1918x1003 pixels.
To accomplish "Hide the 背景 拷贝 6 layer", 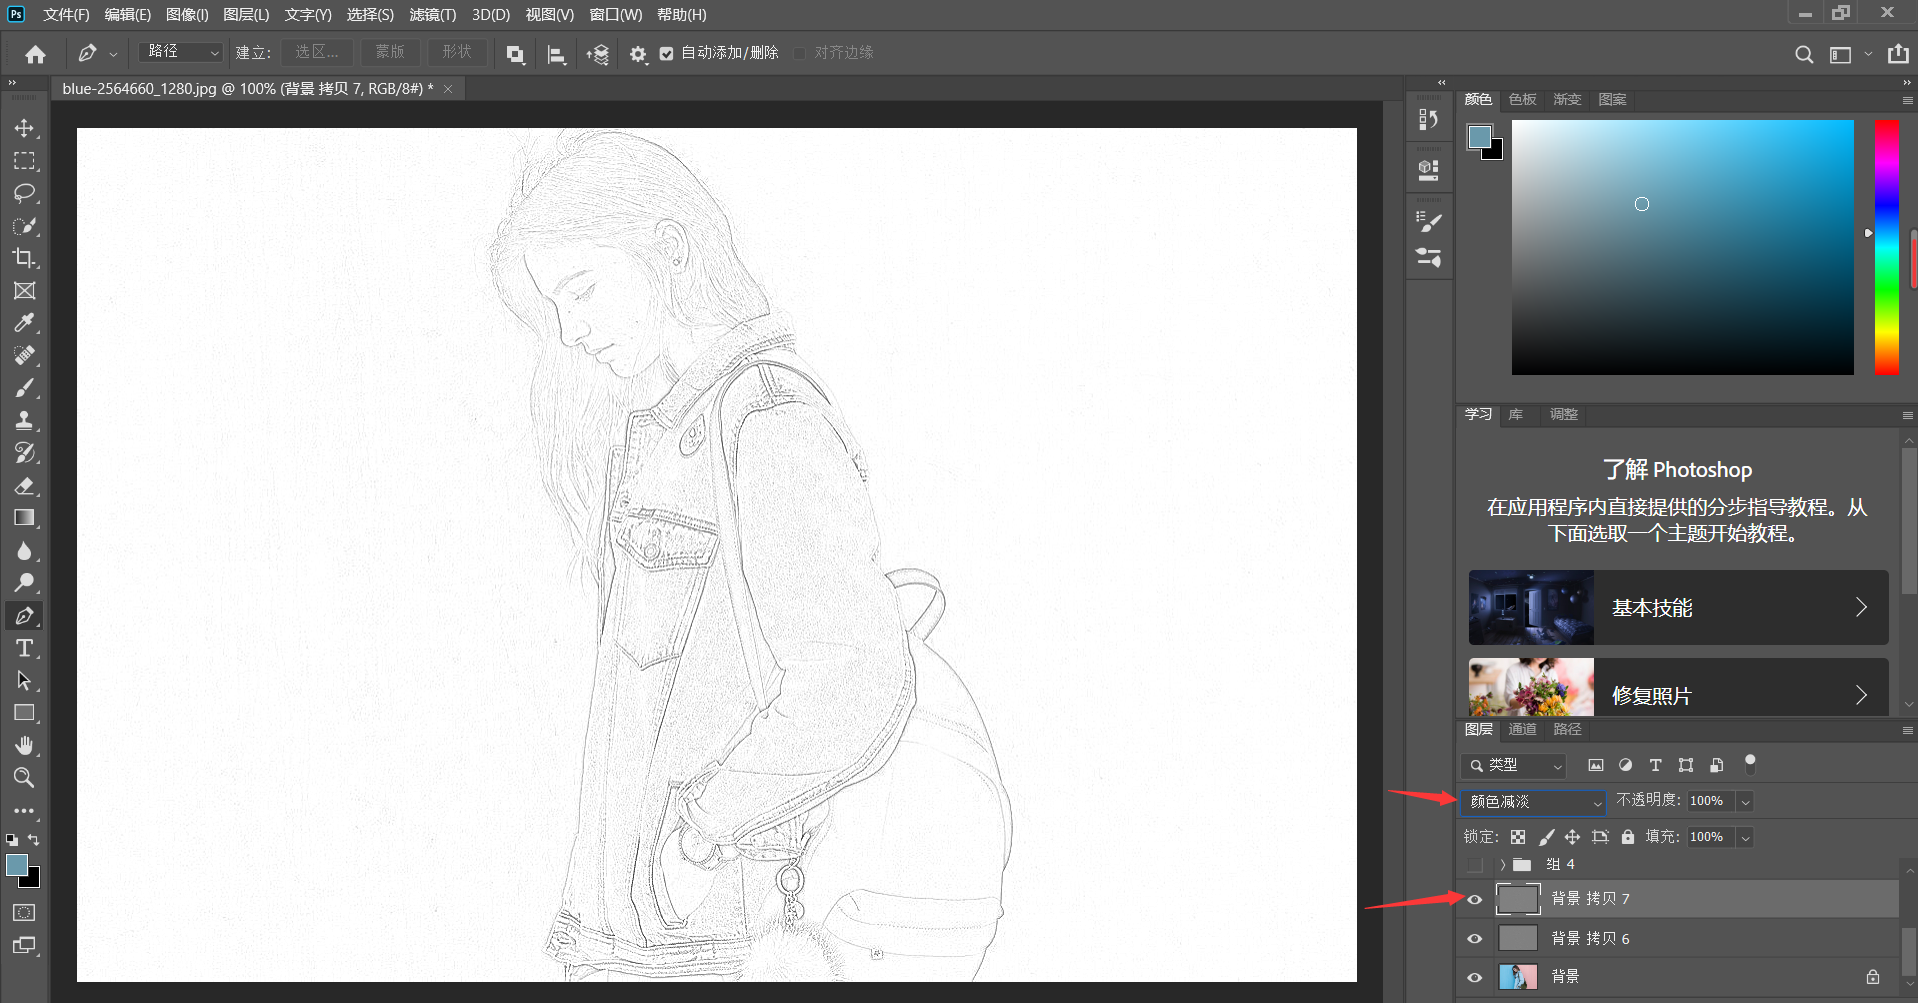I will tap(1474, 938).
